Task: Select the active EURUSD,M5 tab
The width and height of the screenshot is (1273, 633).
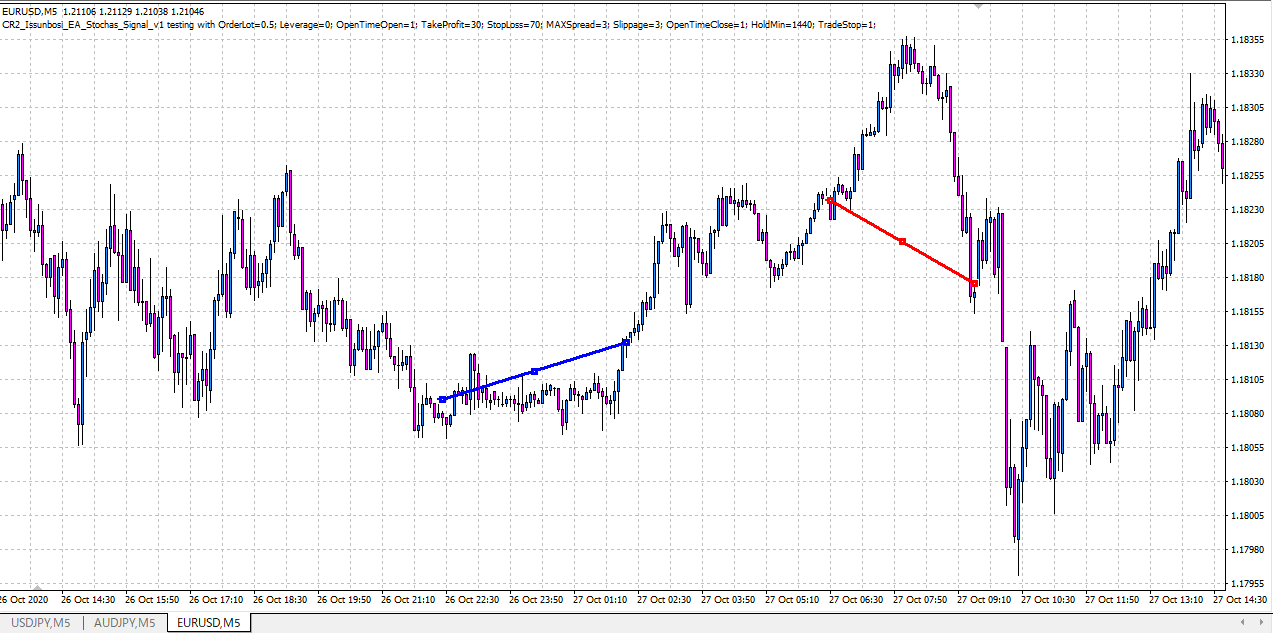Action: point(208,621)
